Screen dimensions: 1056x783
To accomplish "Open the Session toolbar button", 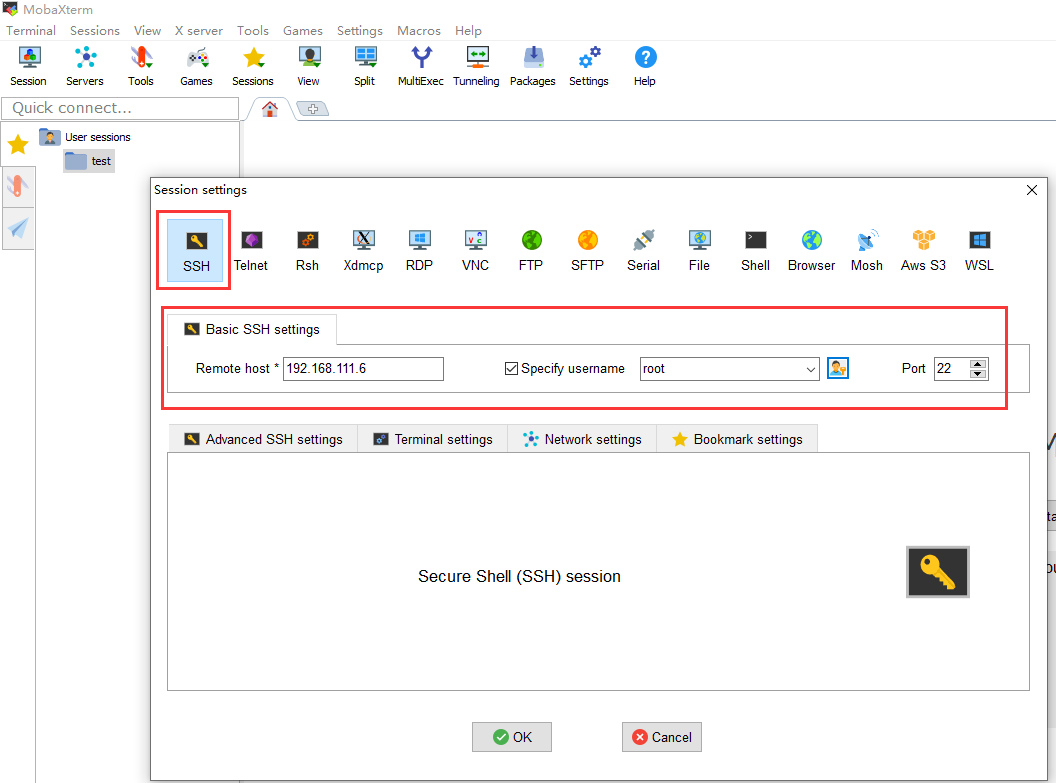I will (x=28, y=67).
